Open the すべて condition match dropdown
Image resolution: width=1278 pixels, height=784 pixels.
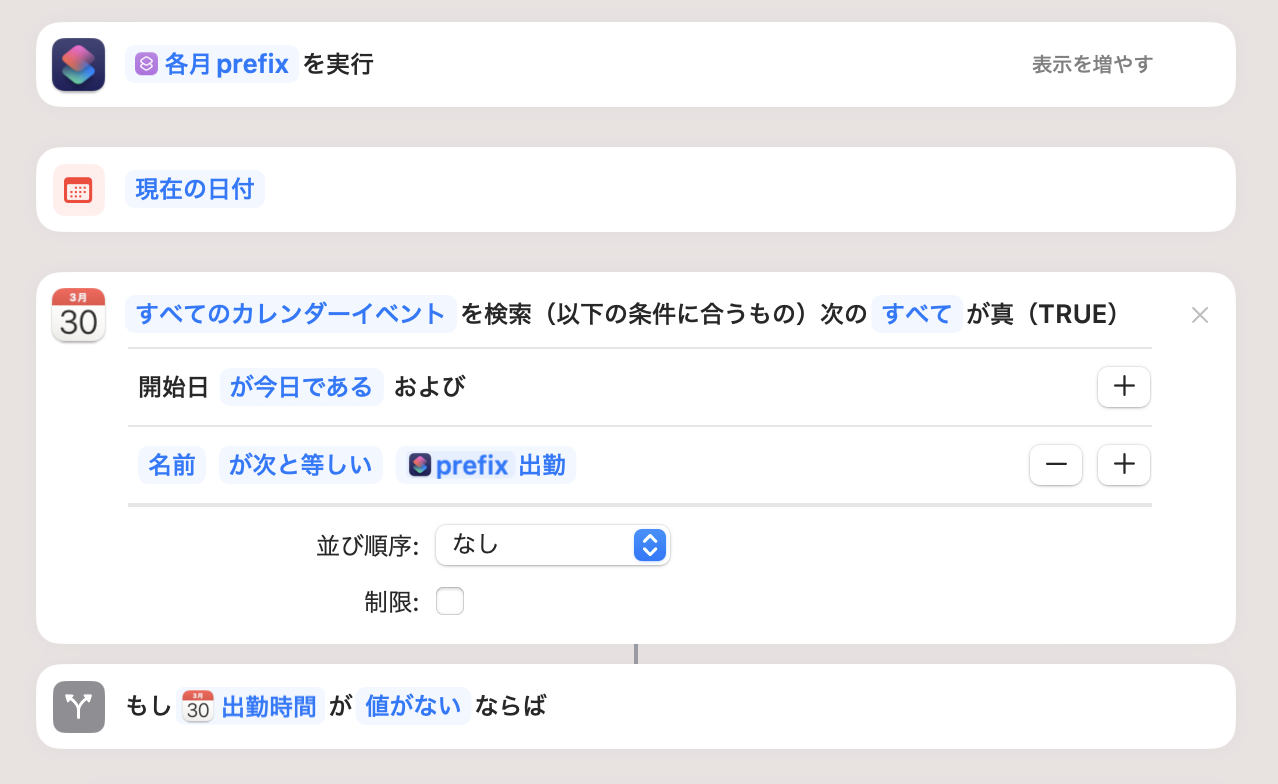tap(916, 314)
